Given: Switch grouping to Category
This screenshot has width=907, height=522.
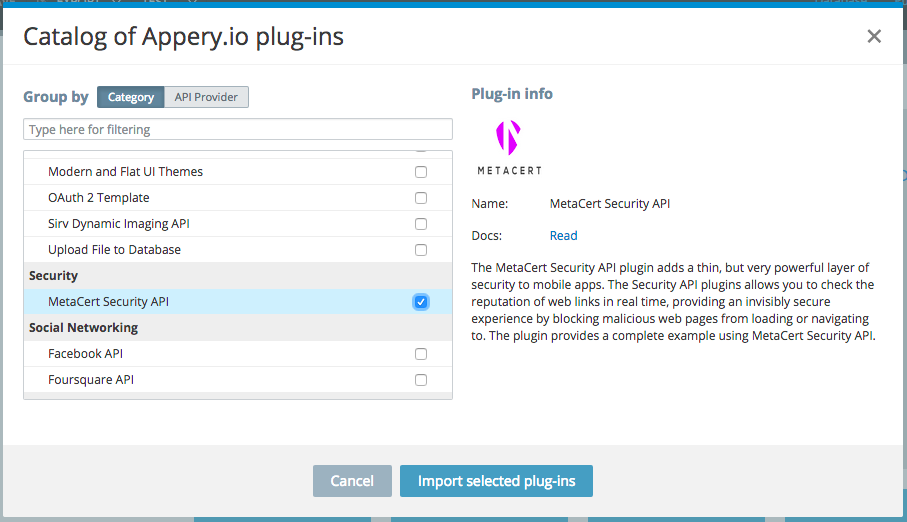Looking at the screenshot, I should click(131, 97).
